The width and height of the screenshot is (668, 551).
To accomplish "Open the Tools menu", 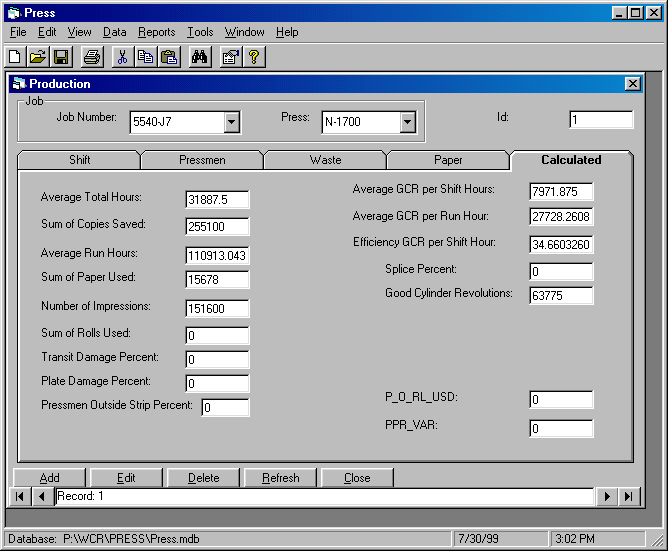I will 200,32.
